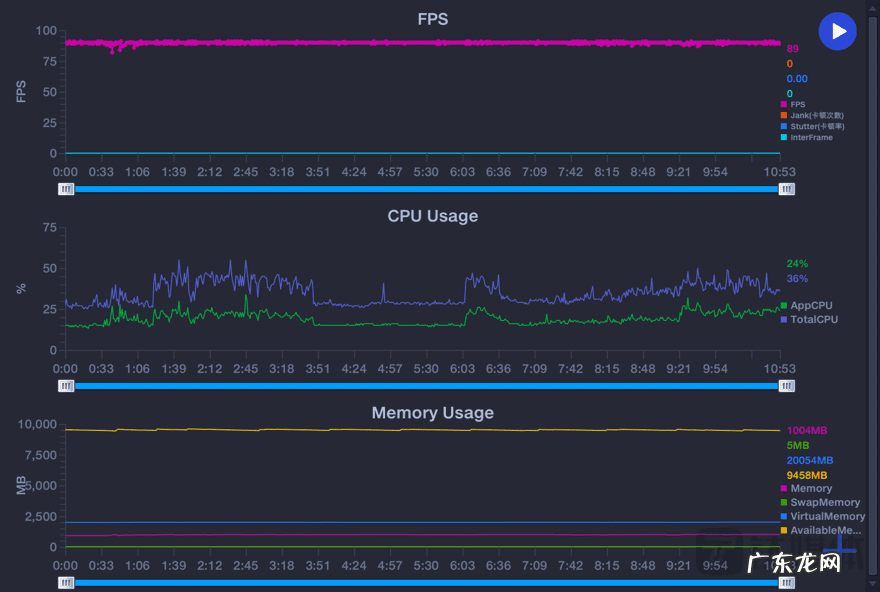
Task: Toggle VirtualMemory legend entry
Action: tap(823, 516)
